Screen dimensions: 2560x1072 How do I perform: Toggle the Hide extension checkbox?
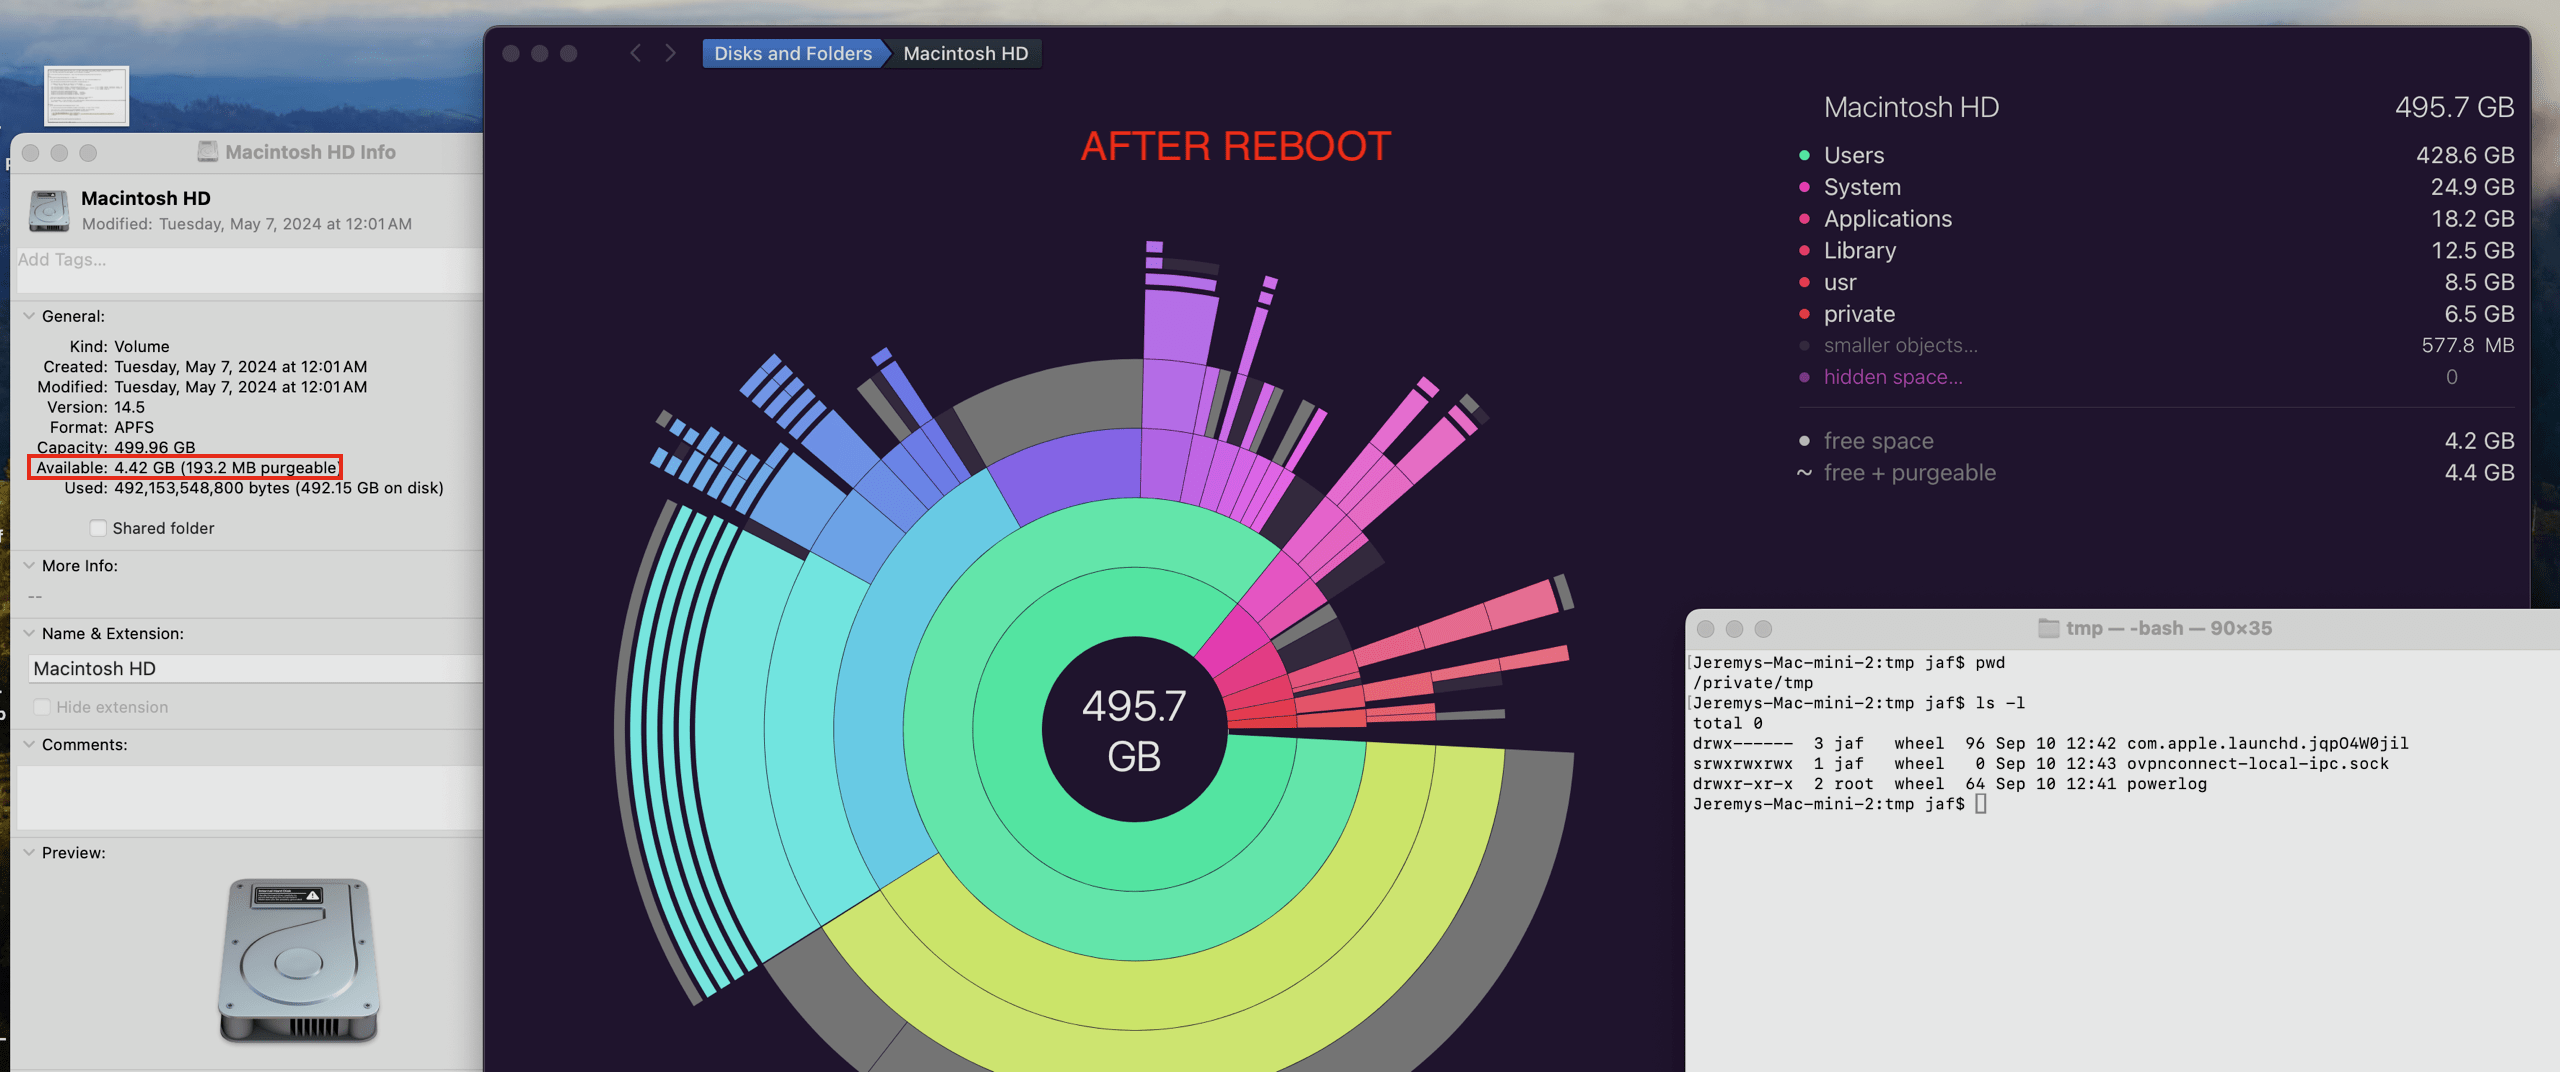point(42,707)
